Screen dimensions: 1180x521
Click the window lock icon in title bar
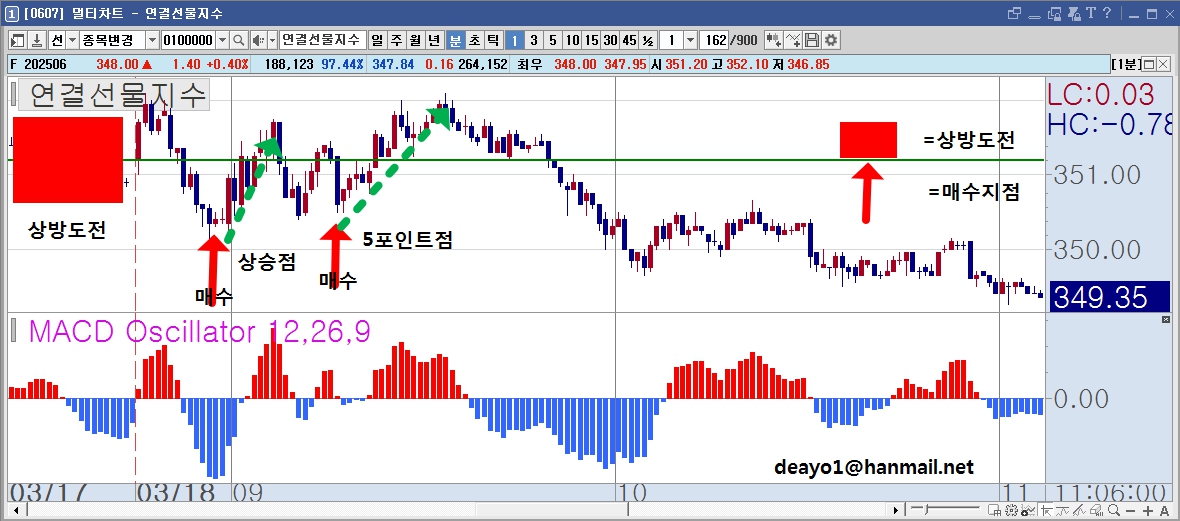click(x=1054, y=14)
